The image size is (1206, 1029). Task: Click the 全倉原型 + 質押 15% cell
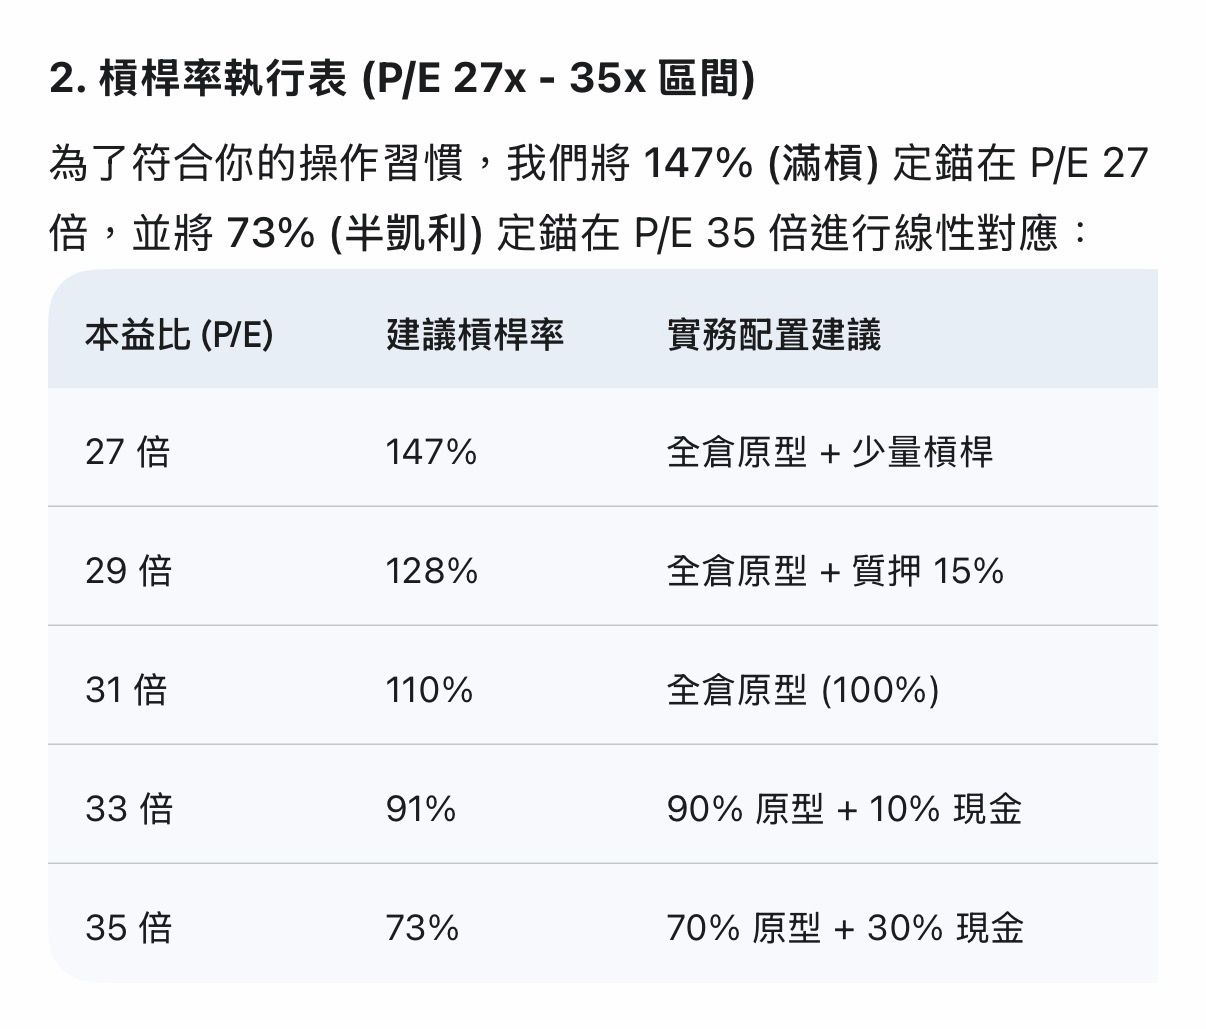(x=835, y=572)
